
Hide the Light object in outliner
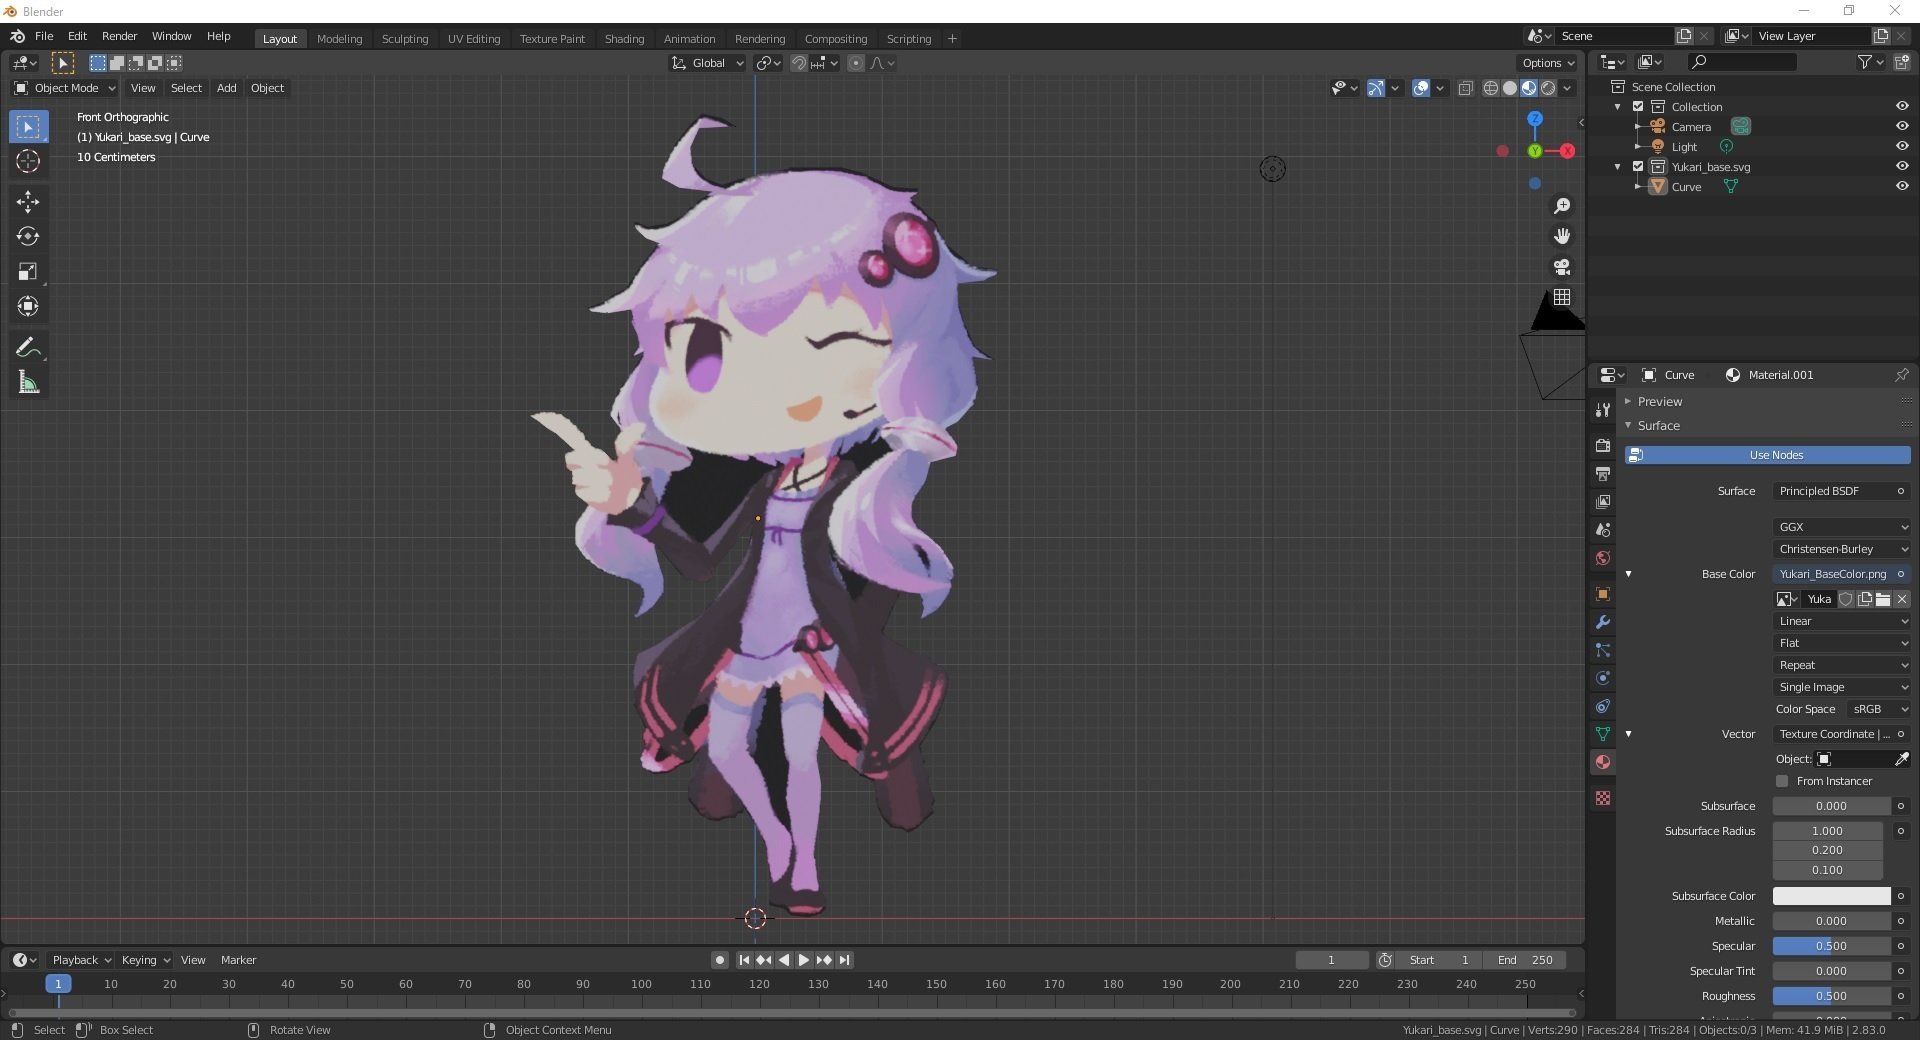pyautogui.click(x=1902, y=146)
